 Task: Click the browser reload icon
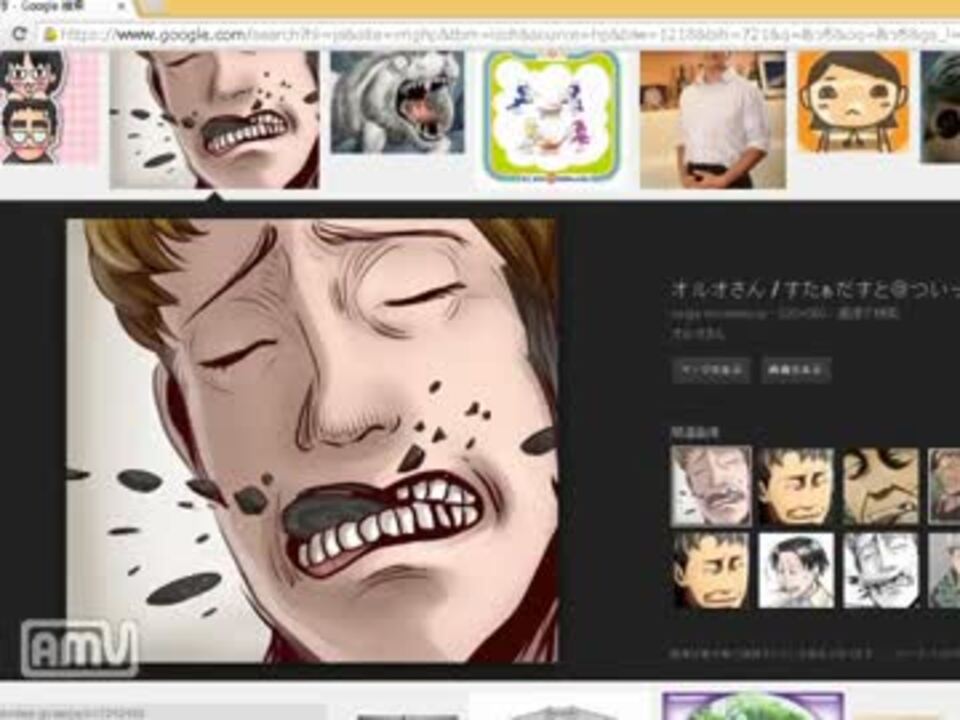click(x=20, y=34)
